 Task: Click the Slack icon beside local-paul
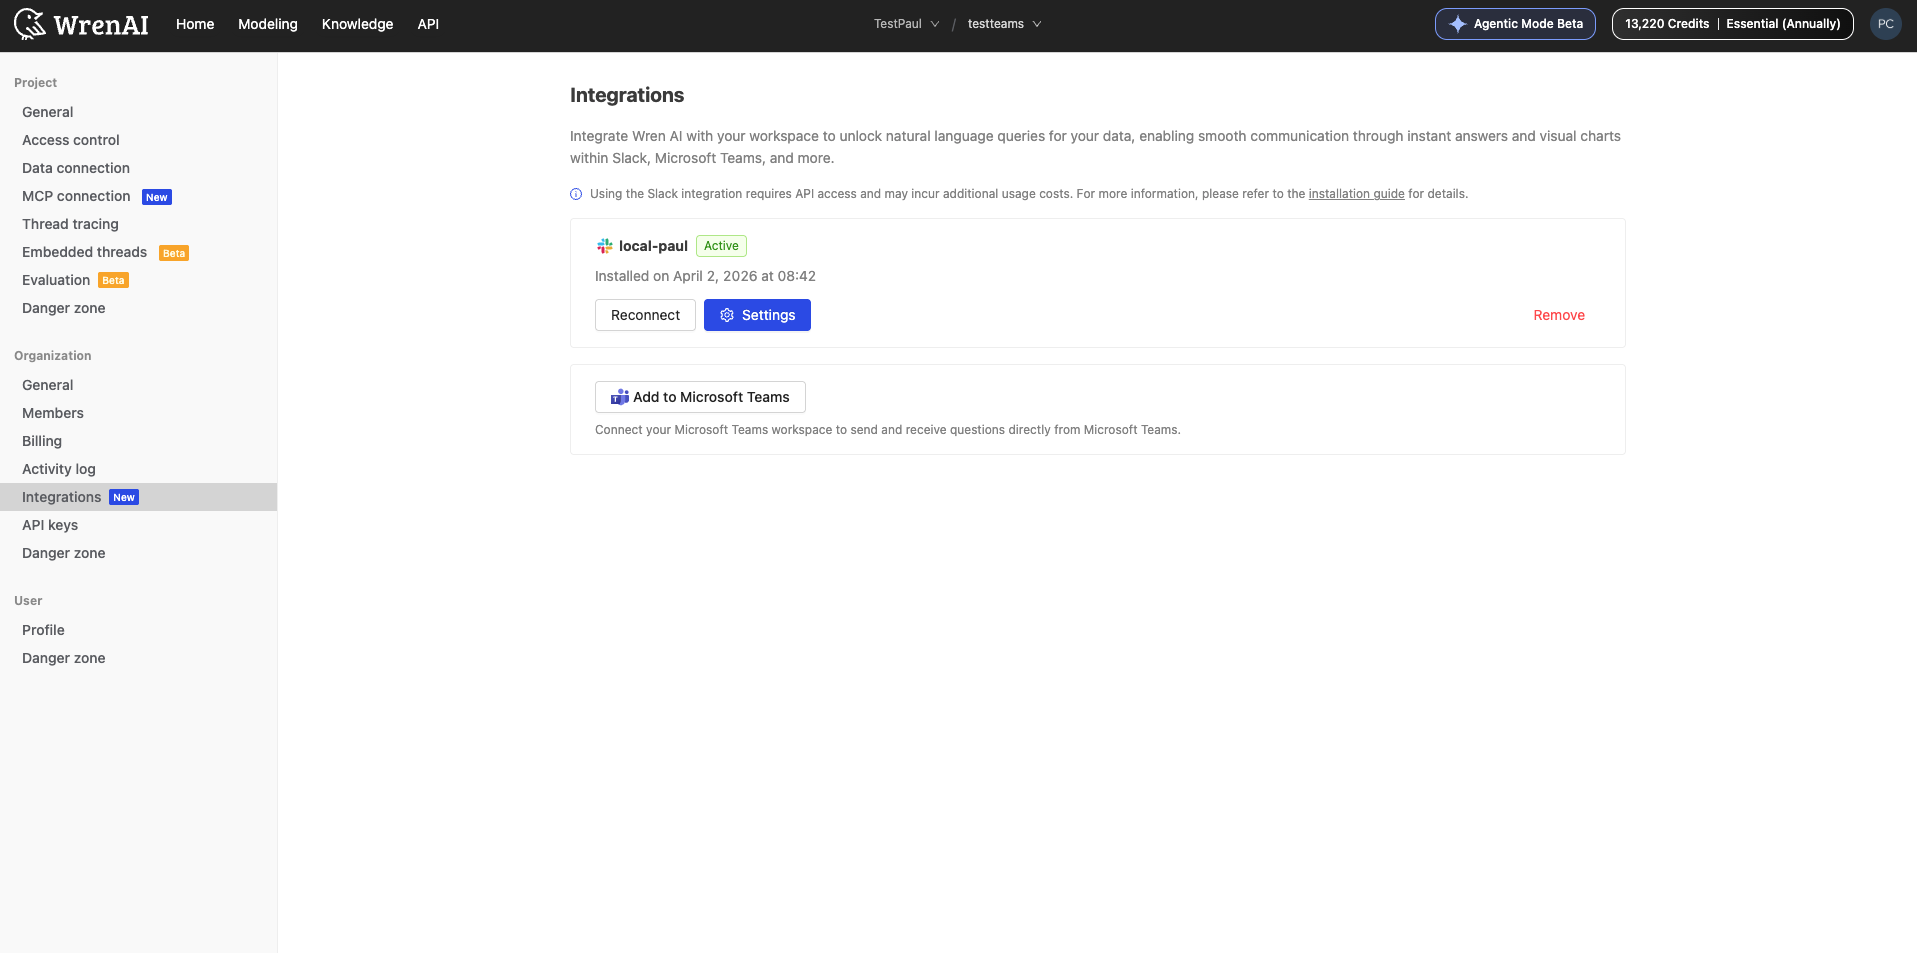click(605, 246)
